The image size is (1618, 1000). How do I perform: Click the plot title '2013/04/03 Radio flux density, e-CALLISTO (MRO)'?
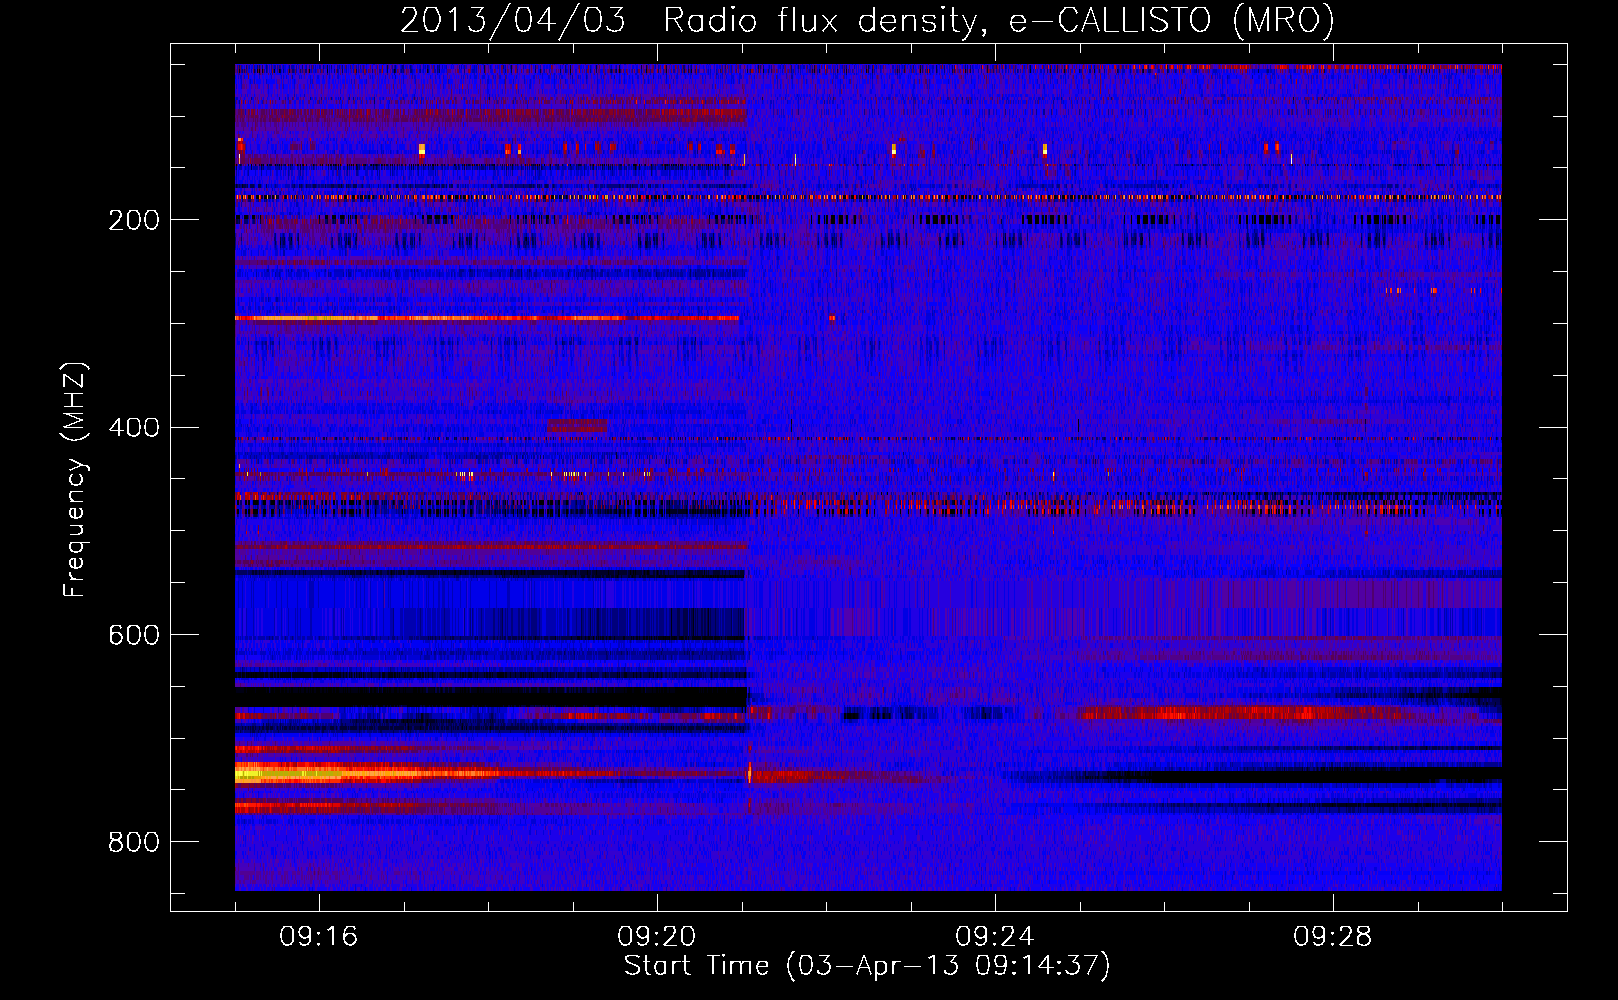click(x=867, y=20)
